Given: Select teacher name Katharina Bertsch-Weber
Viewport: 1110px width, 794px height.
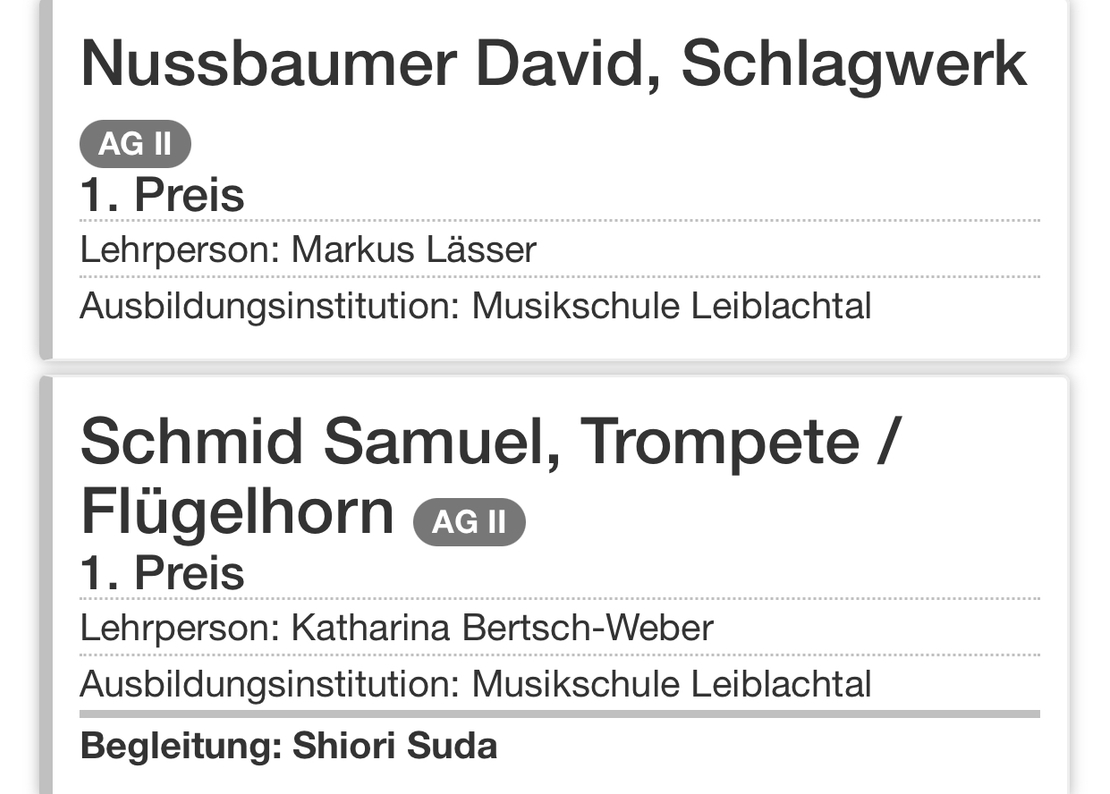Looking at the screenshot, I should tap(502, 628).
